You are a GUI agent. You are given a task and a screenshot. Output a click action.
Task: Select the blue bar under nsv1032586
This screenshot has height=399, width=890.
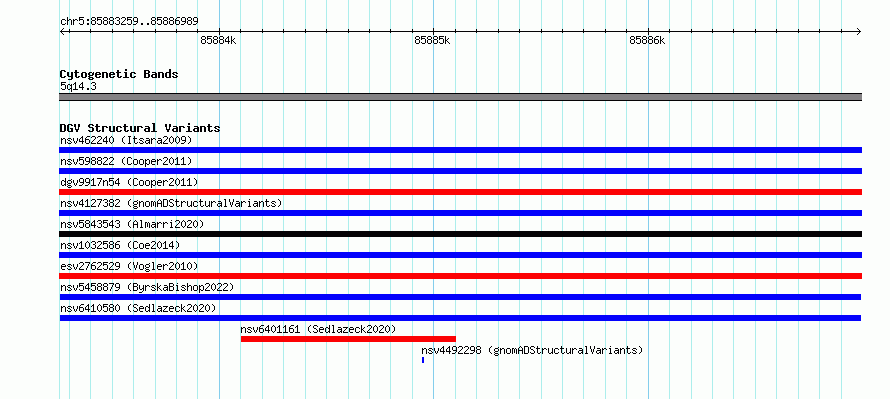pos(460,255)
